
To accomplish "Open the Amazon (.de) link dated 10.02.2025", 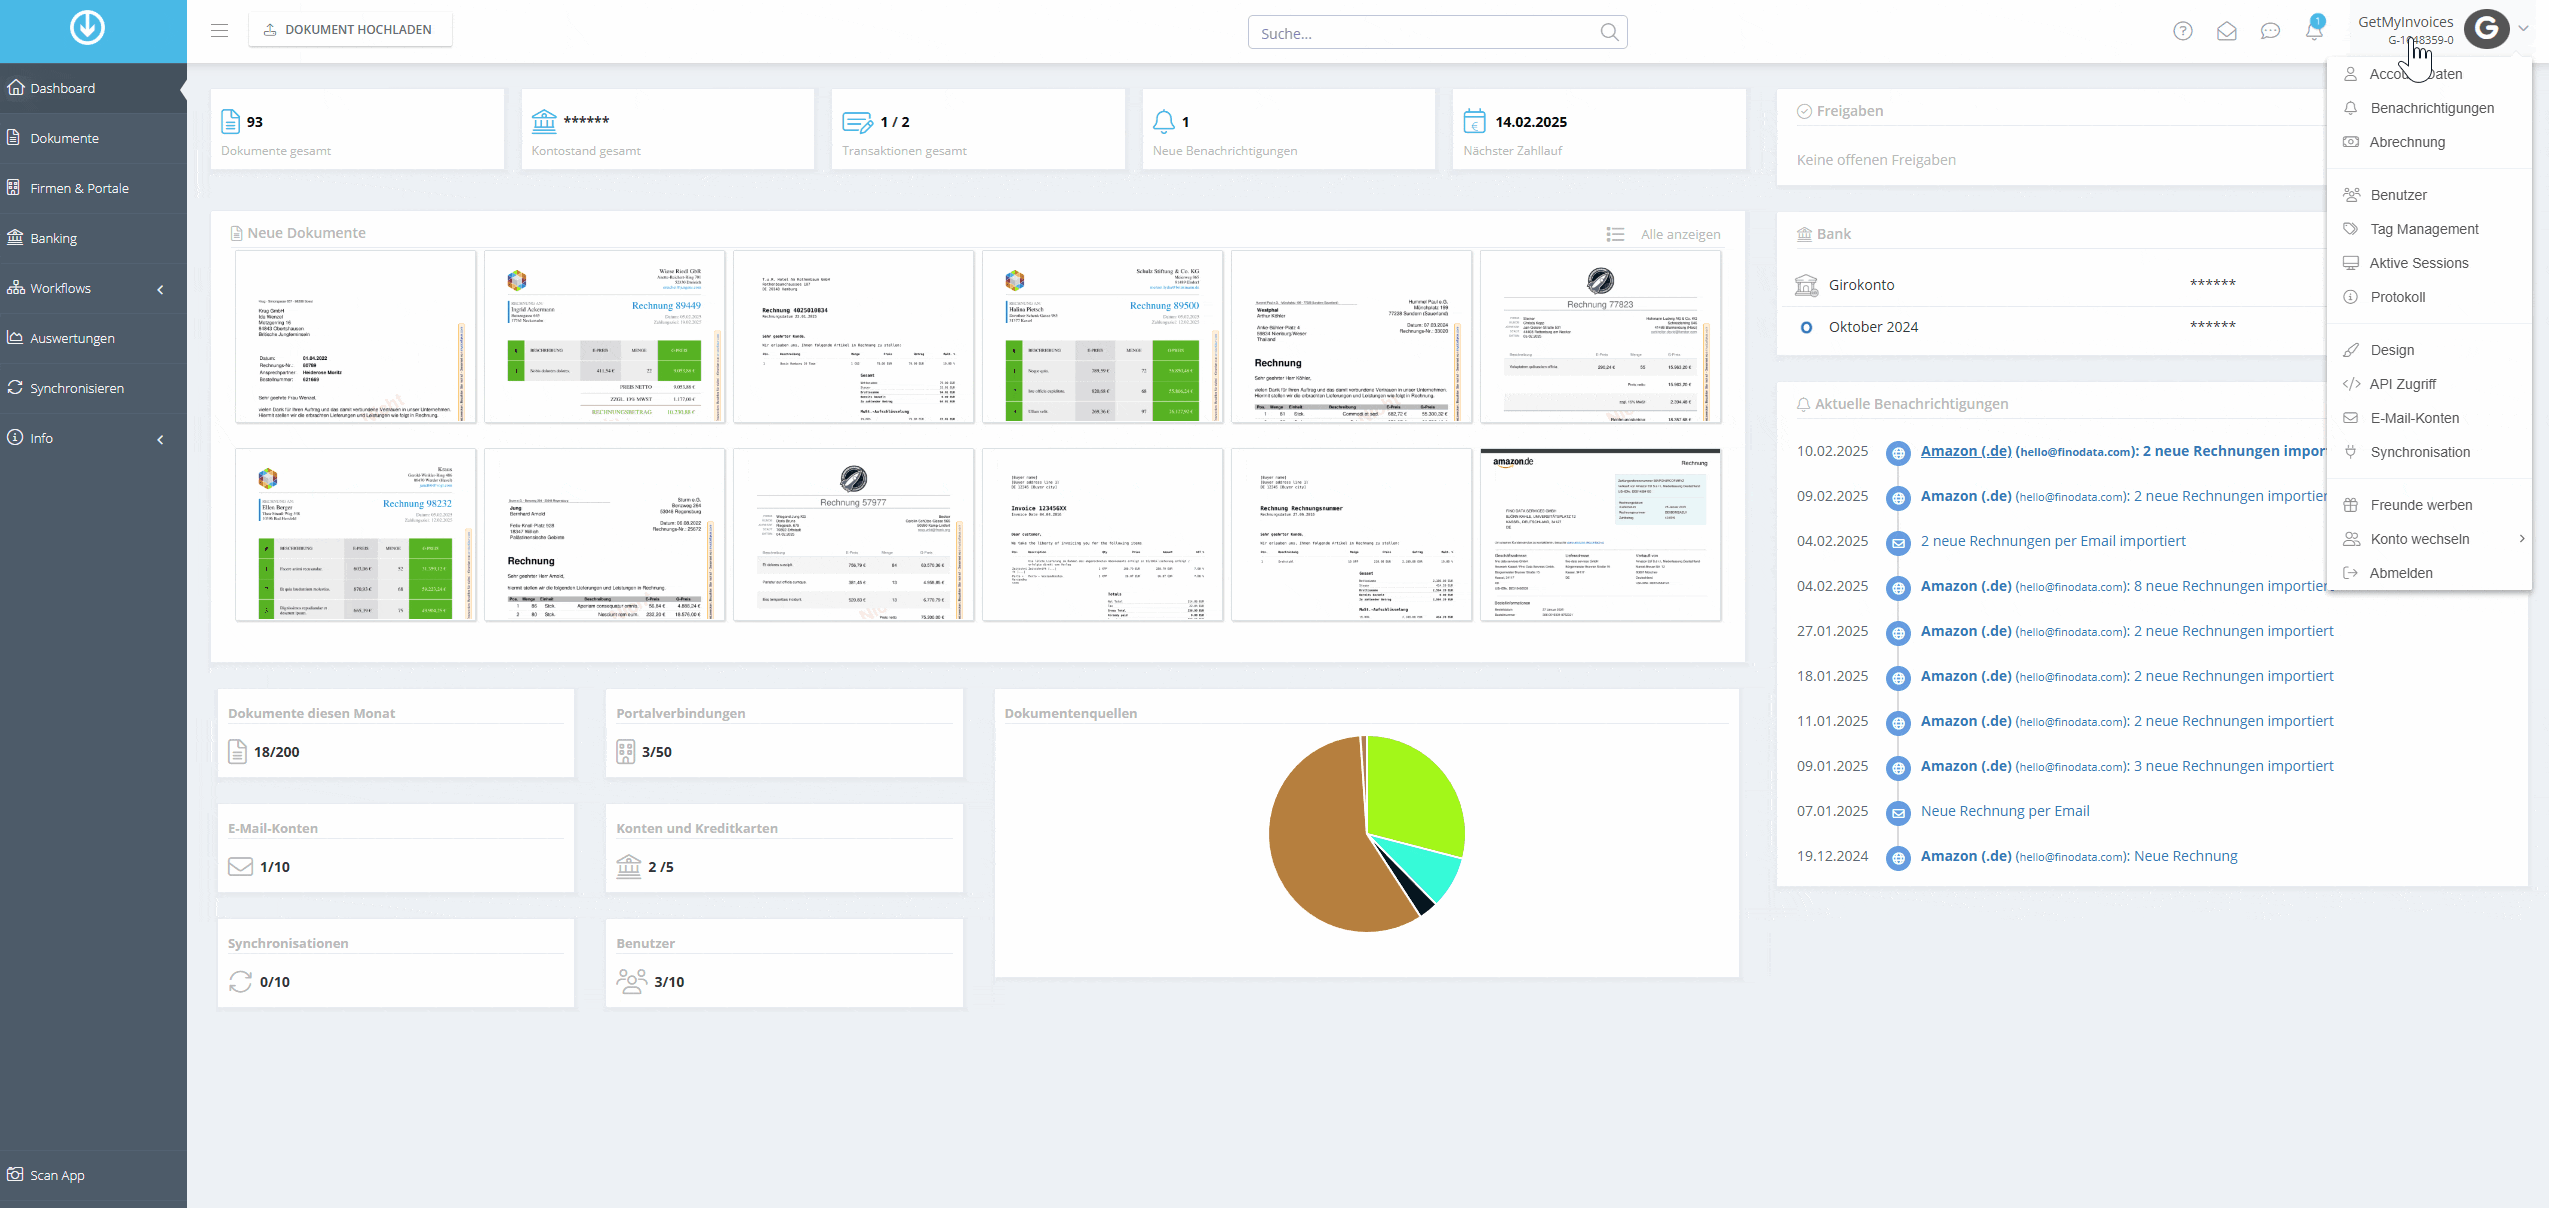I will coord(1965,451).
